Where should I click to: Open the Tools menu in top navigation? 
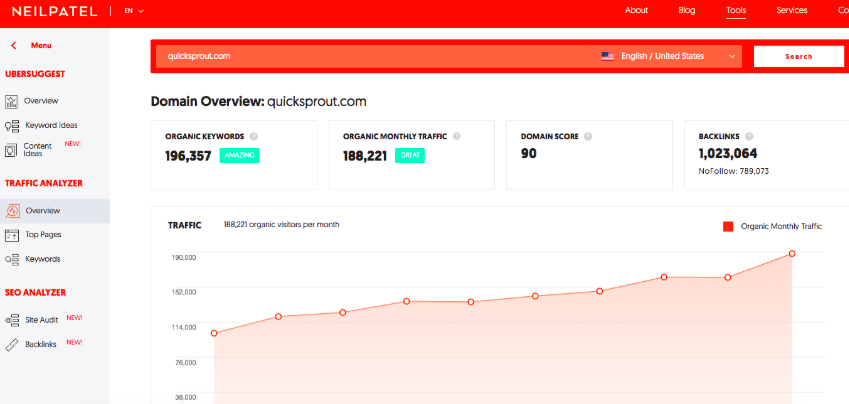click(736, 11)
